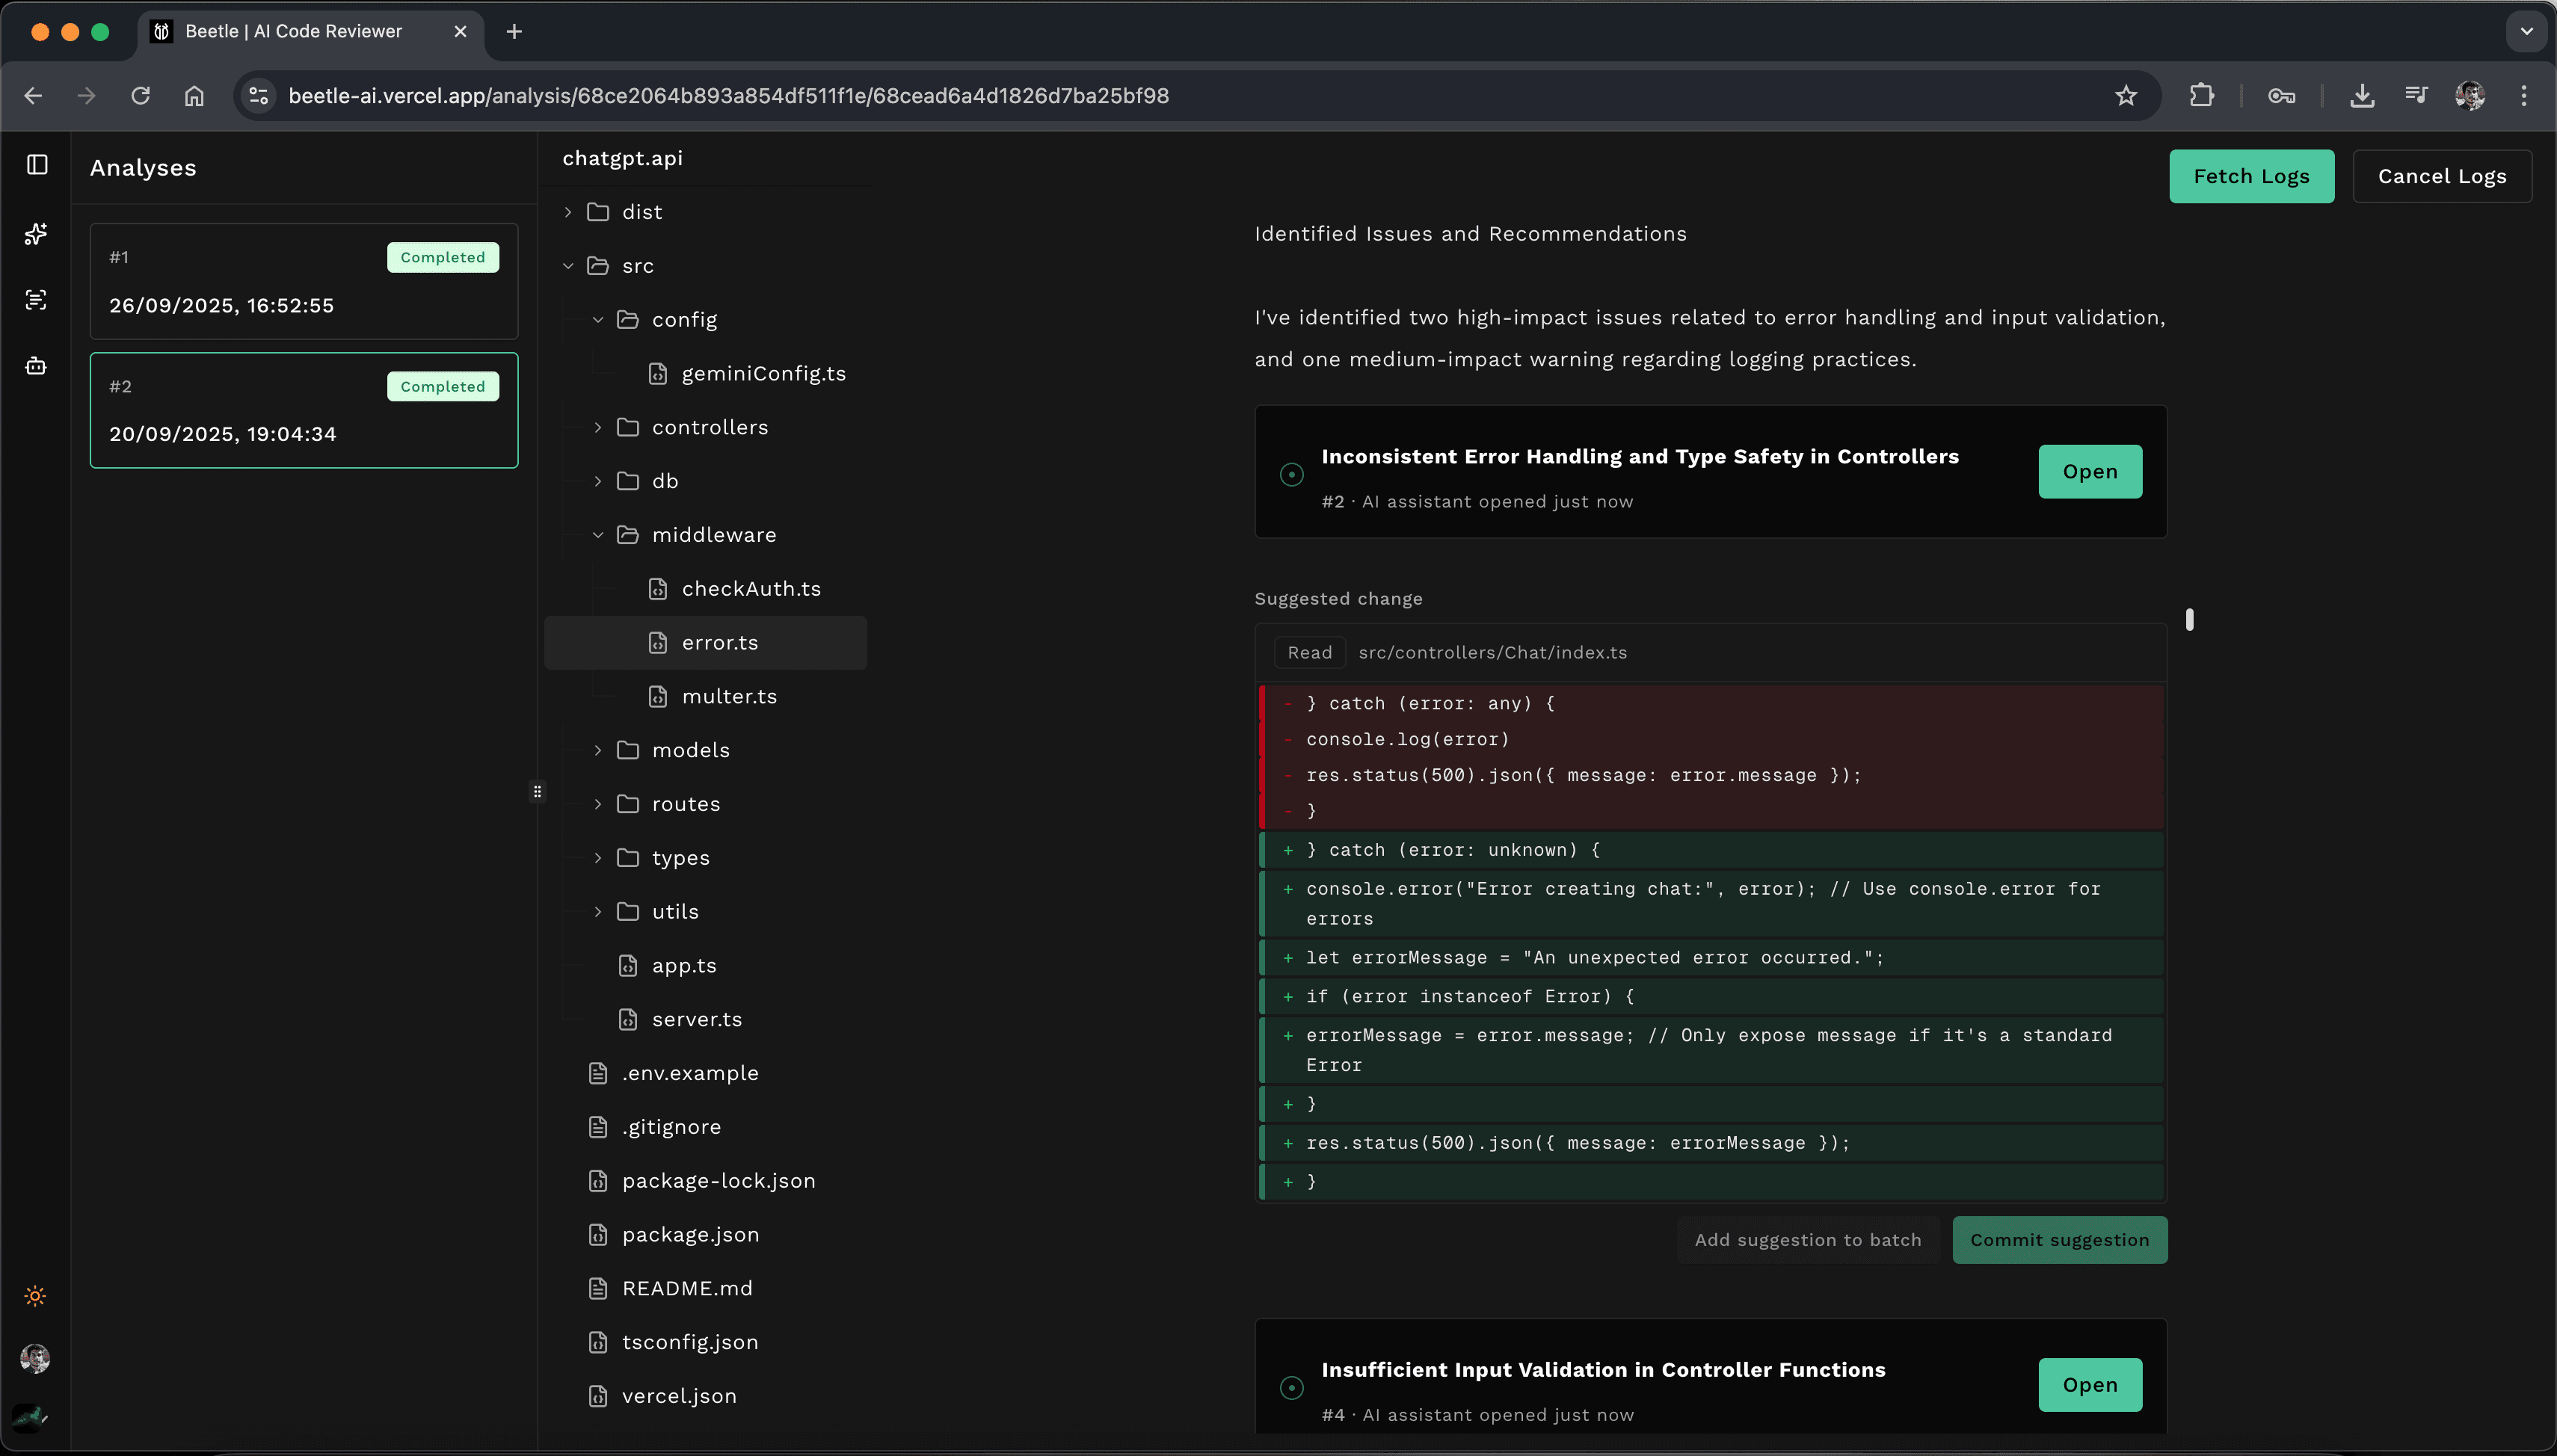The width and height of the screenshot is (2557, 1456).
Task: Click the panel resize drag handle
Action: (x=538, y=792)
